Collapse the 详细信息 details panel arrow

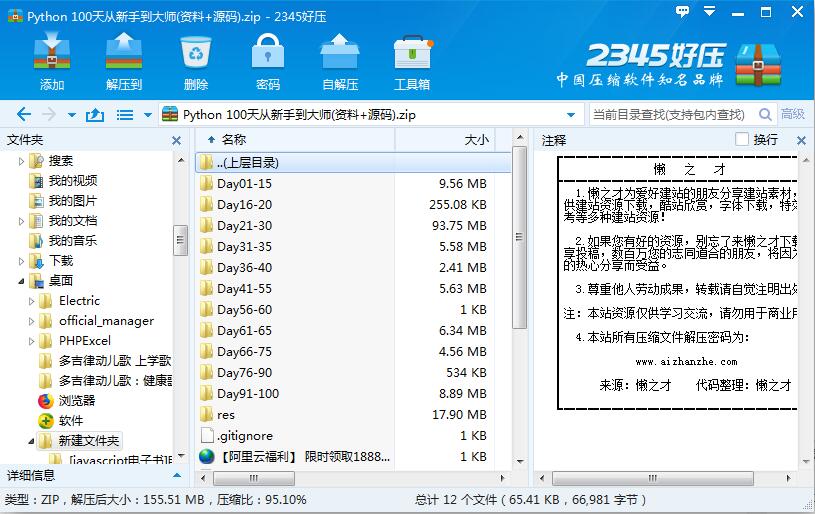[177, 475]
